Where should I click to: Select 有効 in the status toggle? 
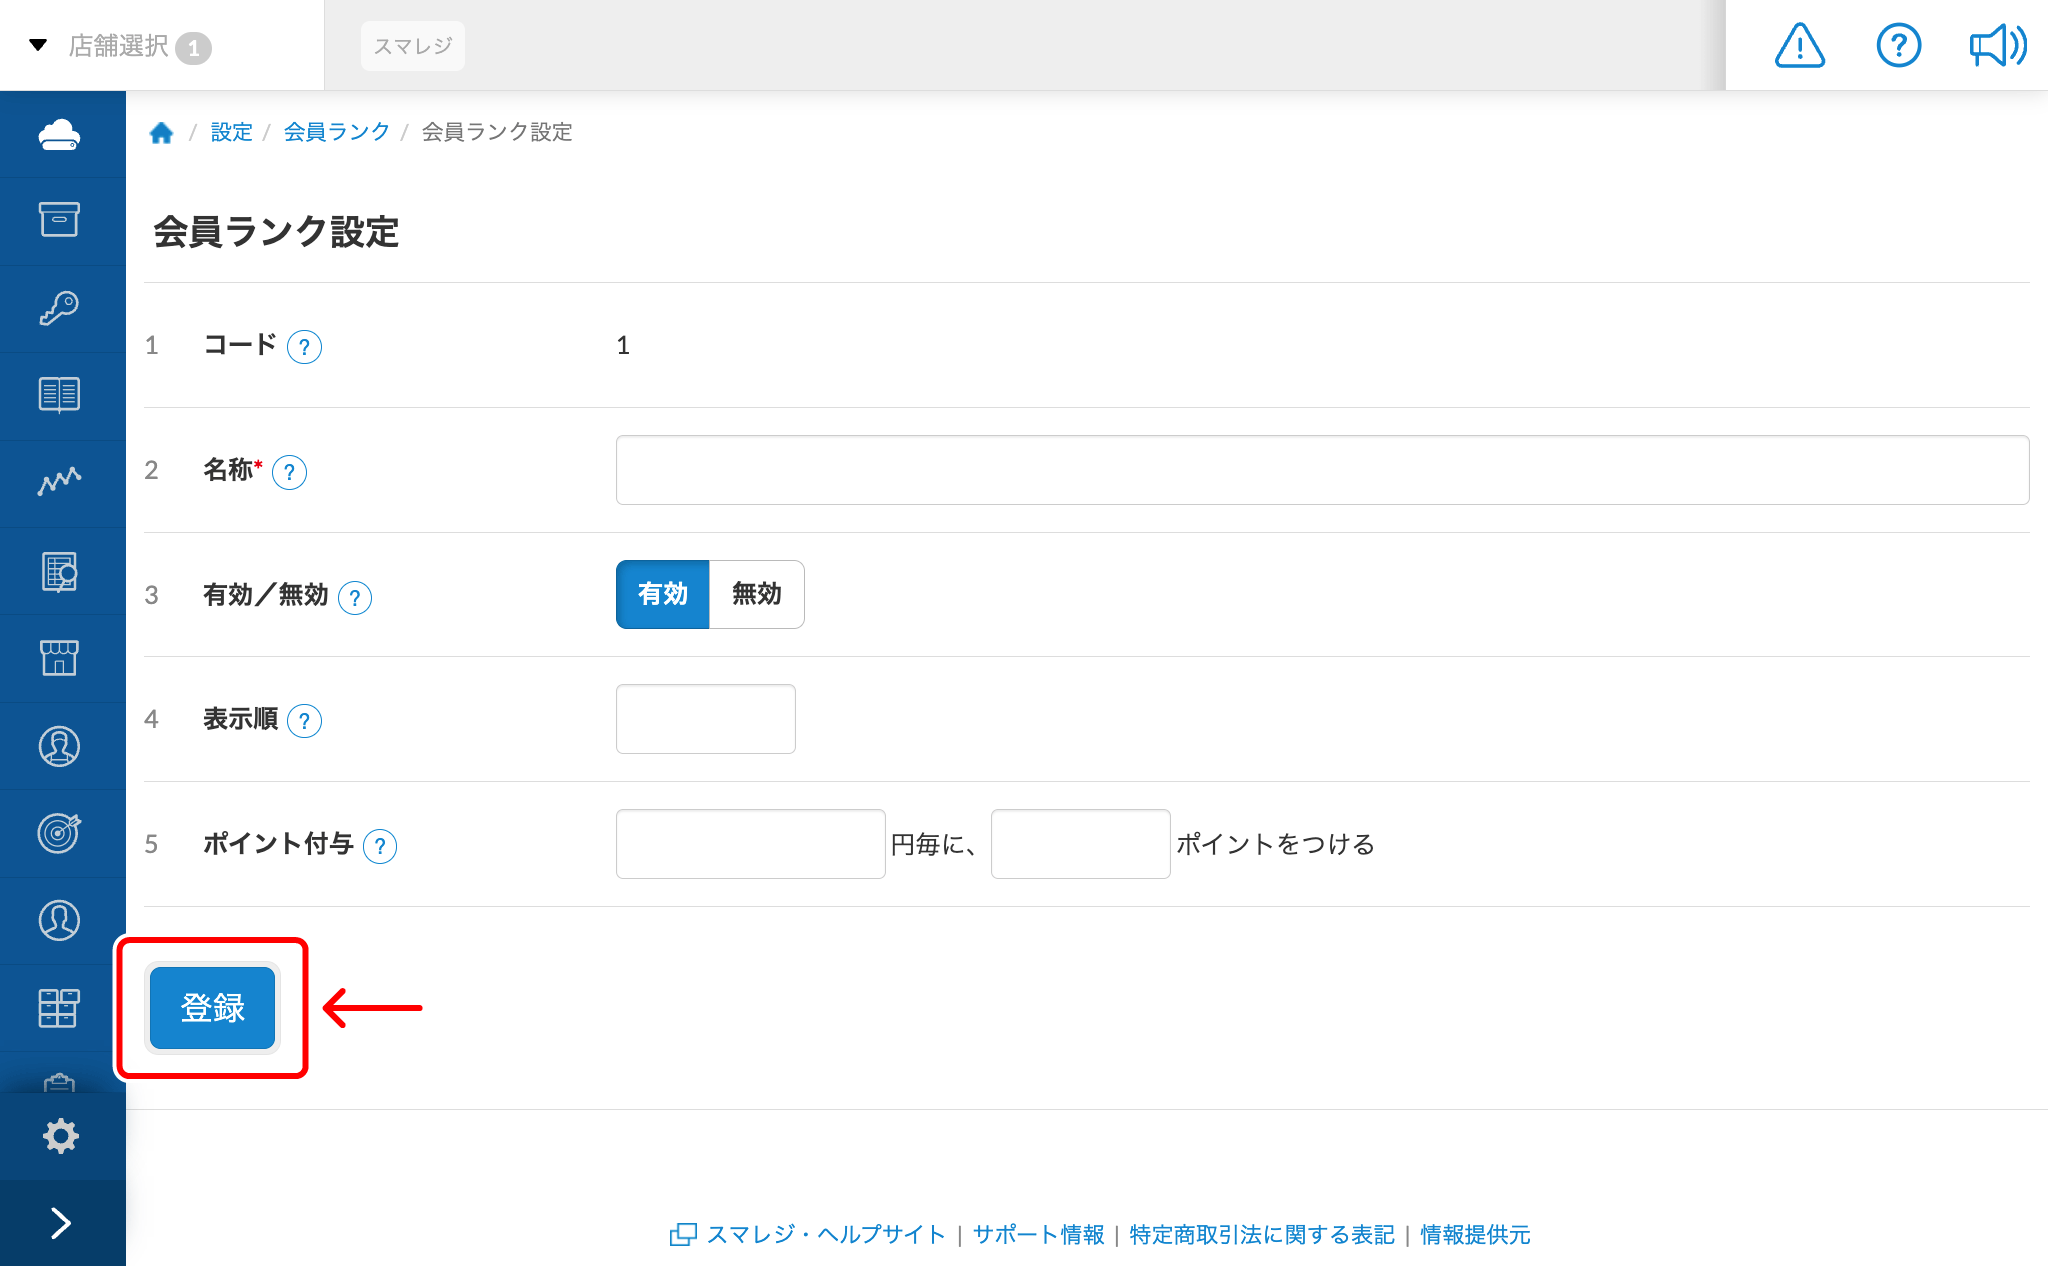(x=662, y=594)
